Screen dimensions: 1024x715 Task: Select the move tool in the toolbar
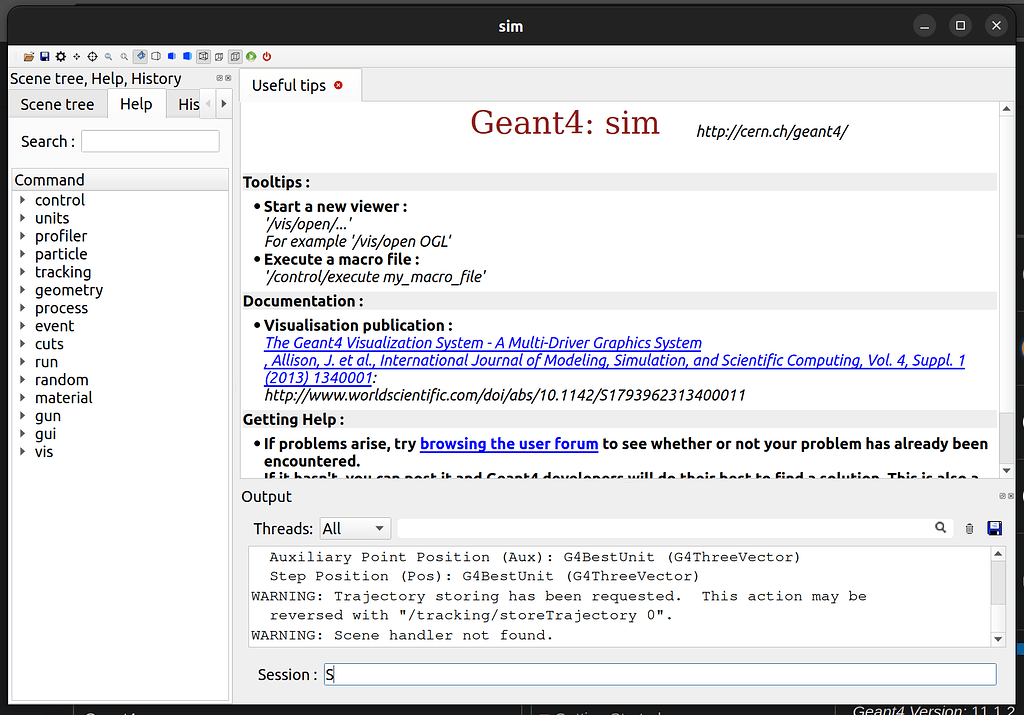[x=76, y=56]
